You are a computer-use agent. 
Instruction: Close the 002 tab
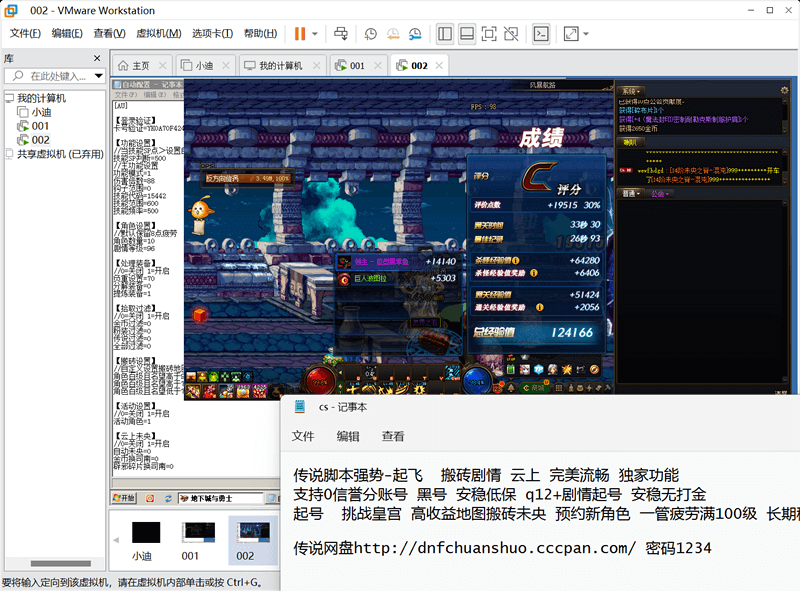(439, 65)
